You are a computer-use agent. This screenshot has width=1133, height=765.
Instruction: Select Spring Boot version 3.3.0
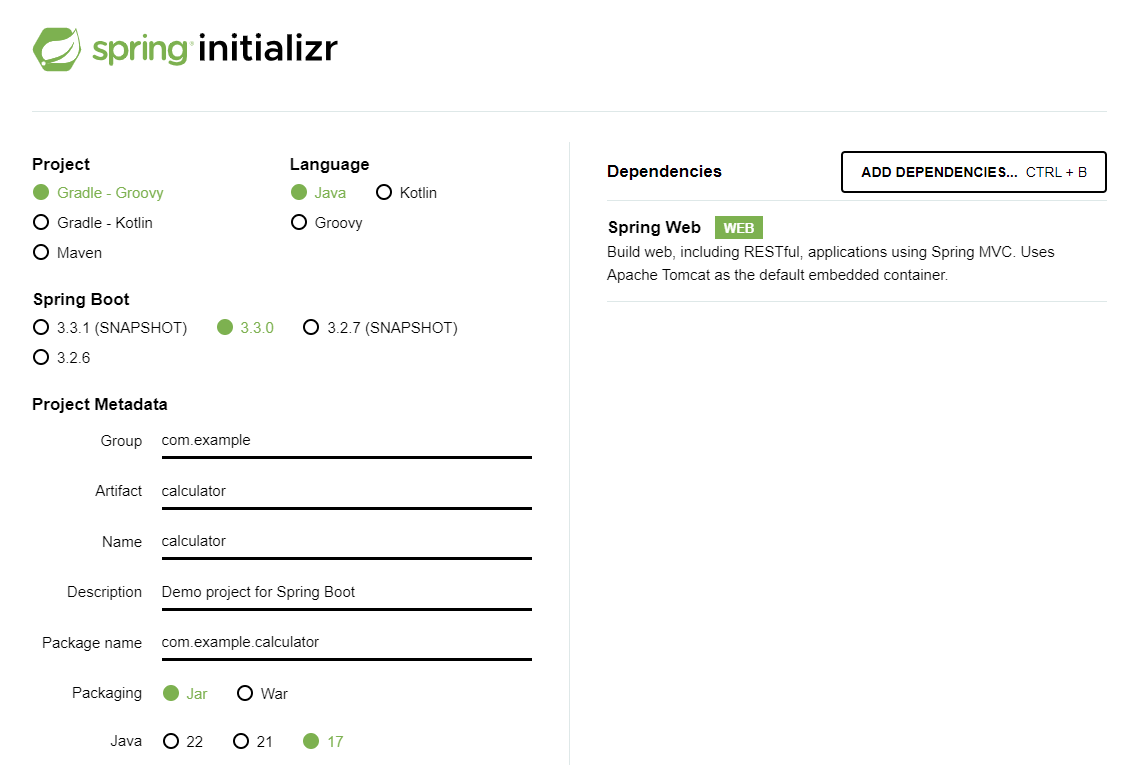246,328
